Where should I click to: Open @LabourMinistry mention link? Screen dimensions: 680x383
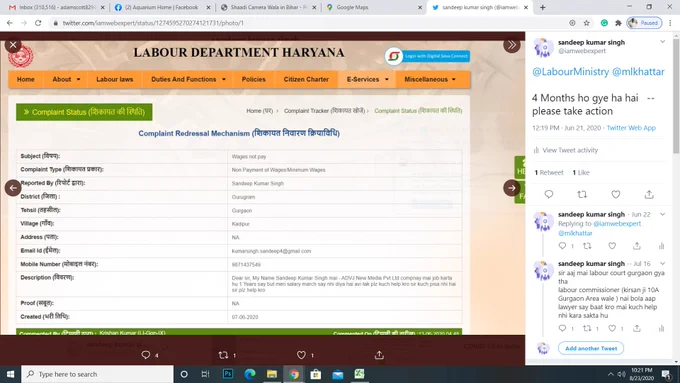pos(570,72)
